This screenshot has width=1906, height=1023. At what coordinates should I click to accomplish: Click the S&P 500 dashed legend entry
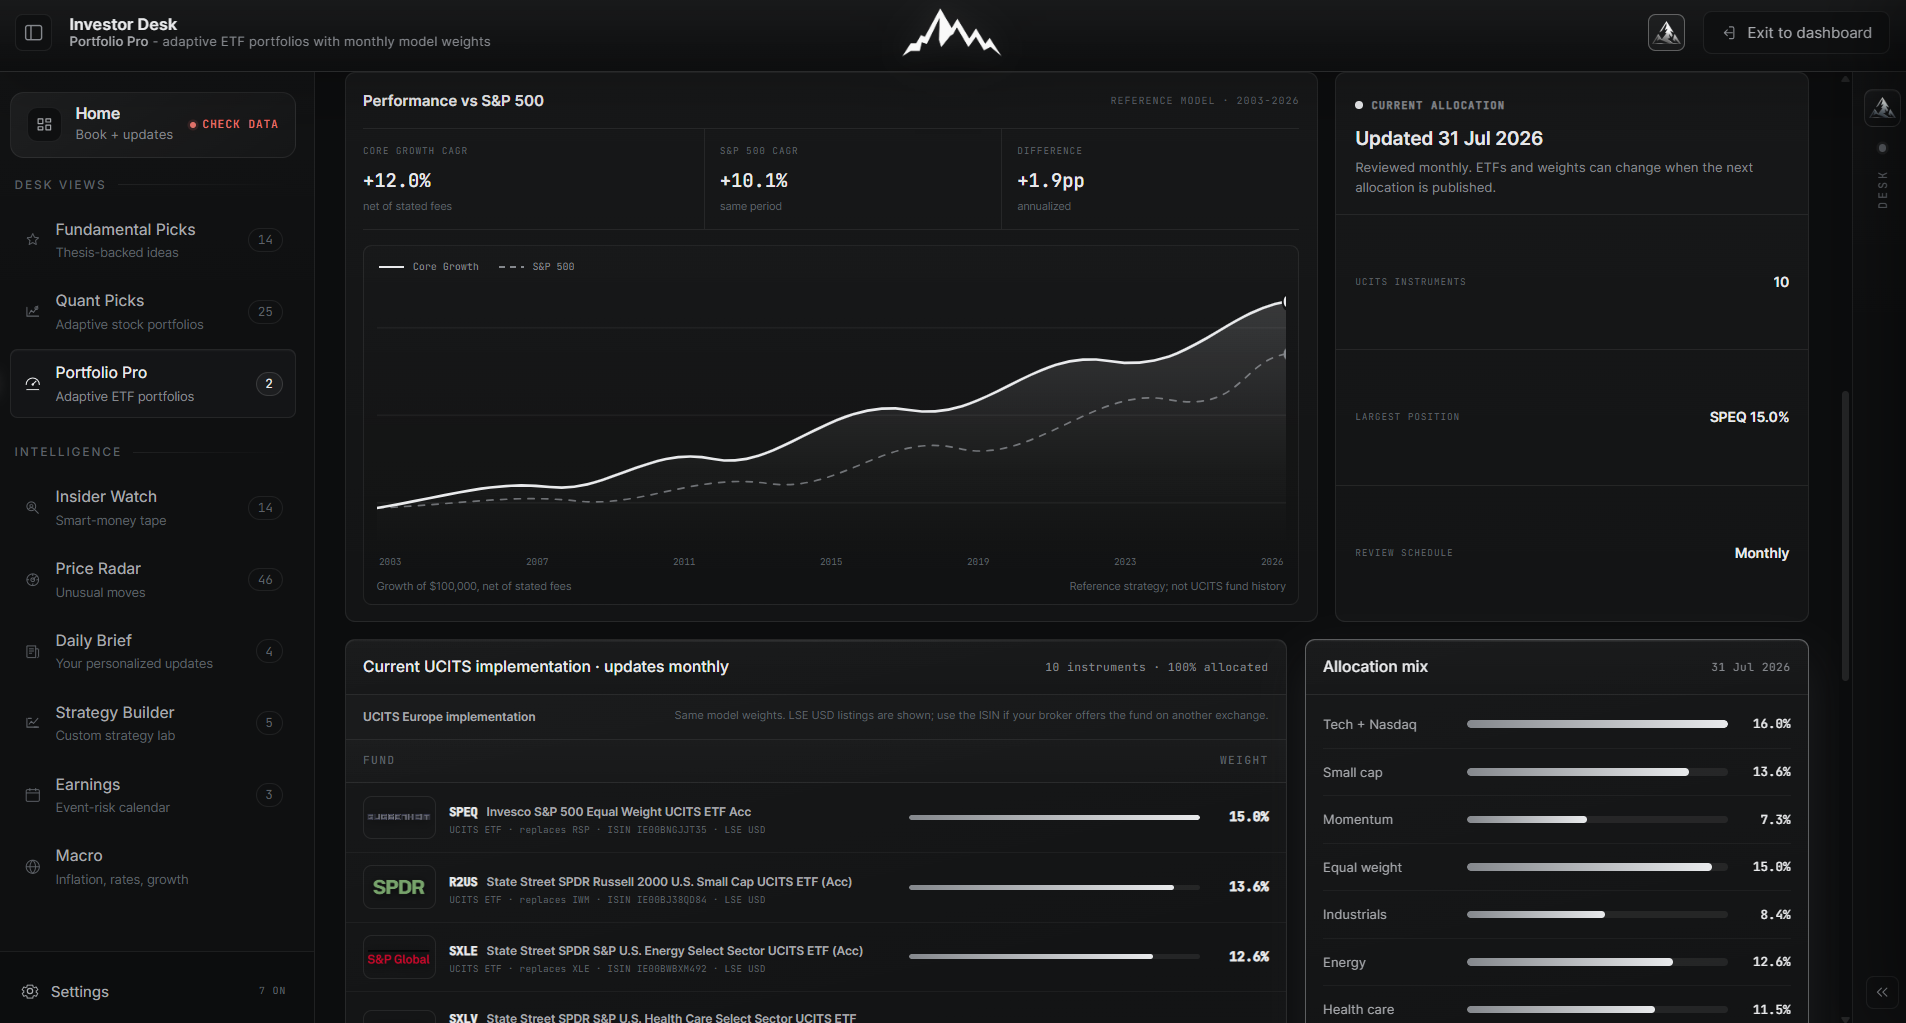tap(536, 267)
